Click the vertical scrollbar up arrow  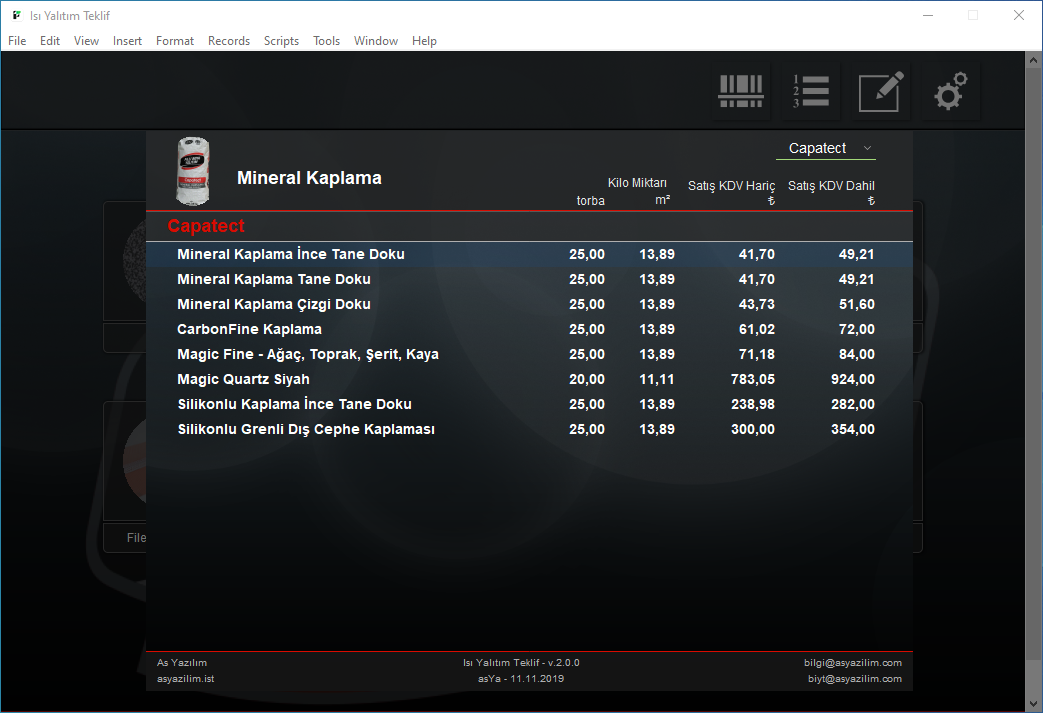click(x=1033, y=60)
